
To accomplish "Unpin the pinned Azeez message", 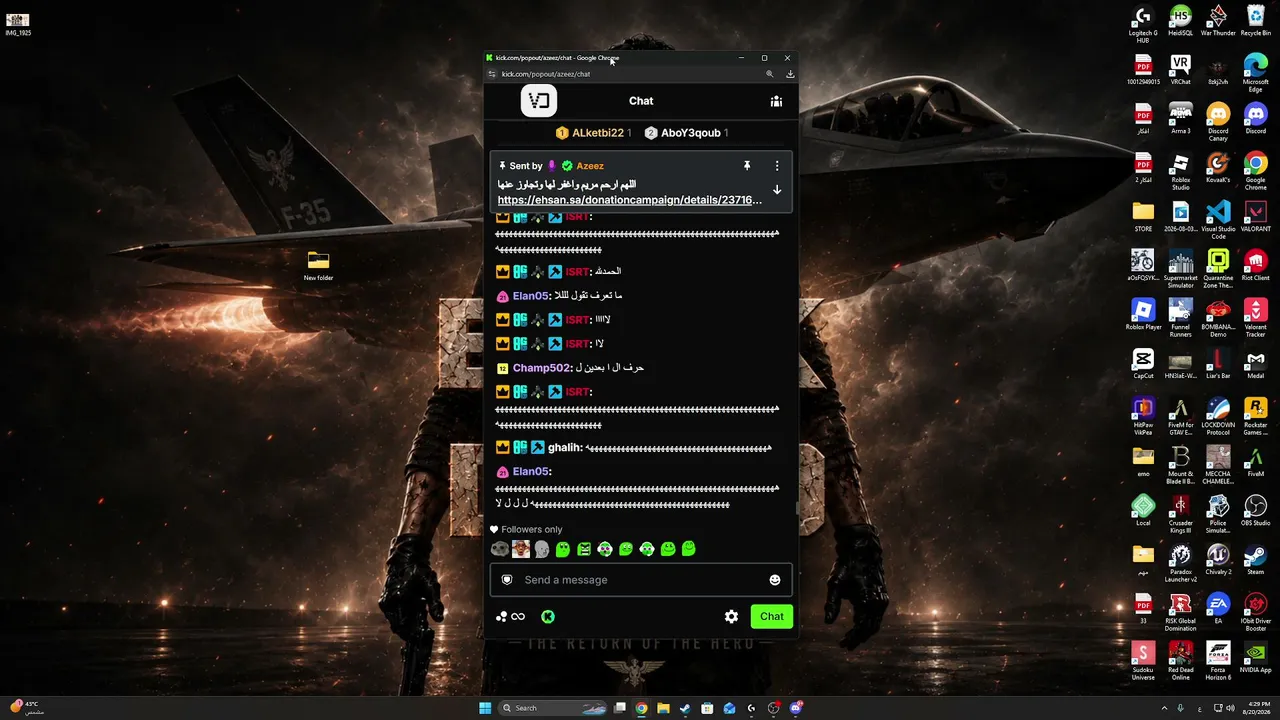I will click(x=746, y=166).
